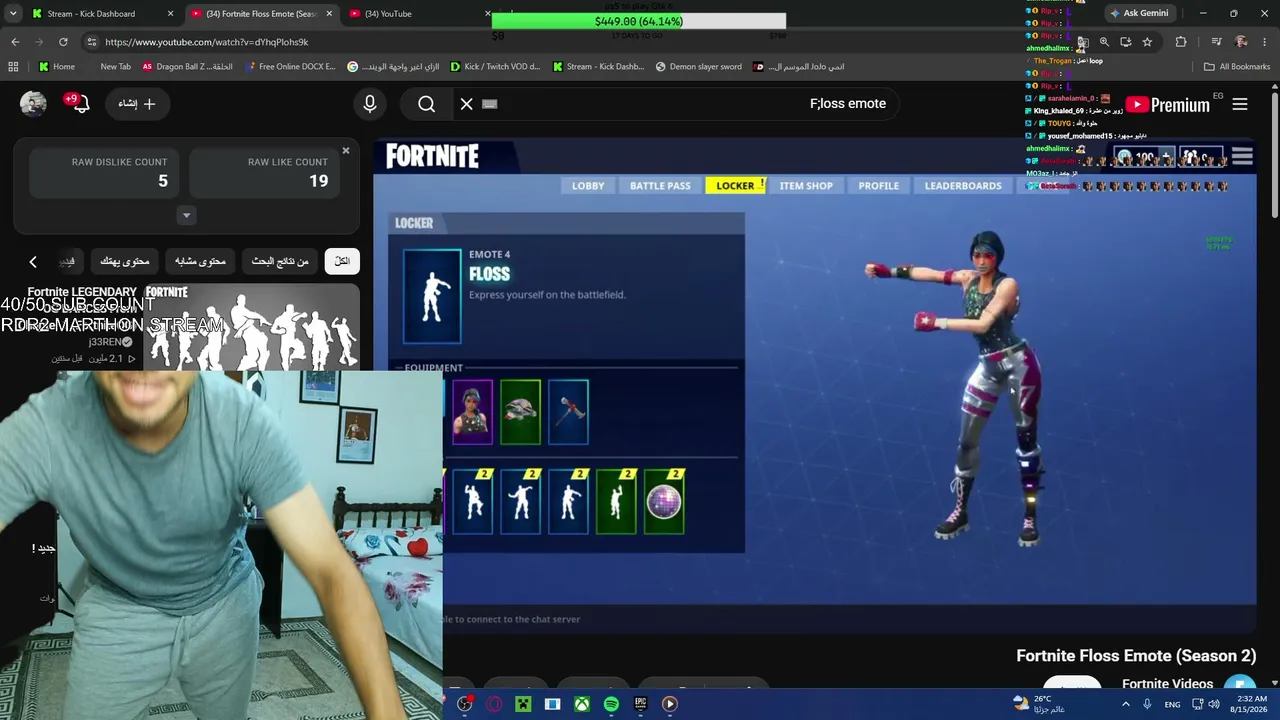Open the Xbox app from the taskbar
The image size is (1280, 720).
coord(581,704)
